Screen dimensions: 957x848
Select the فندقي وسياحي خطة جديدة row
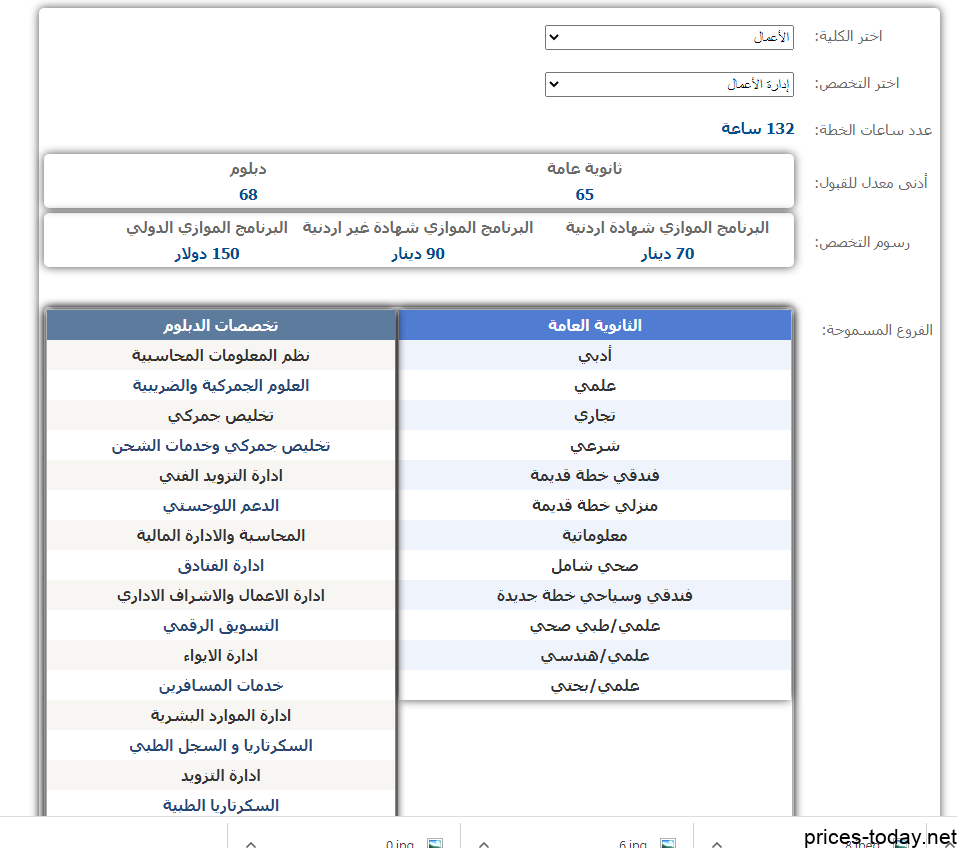[594, 595]
